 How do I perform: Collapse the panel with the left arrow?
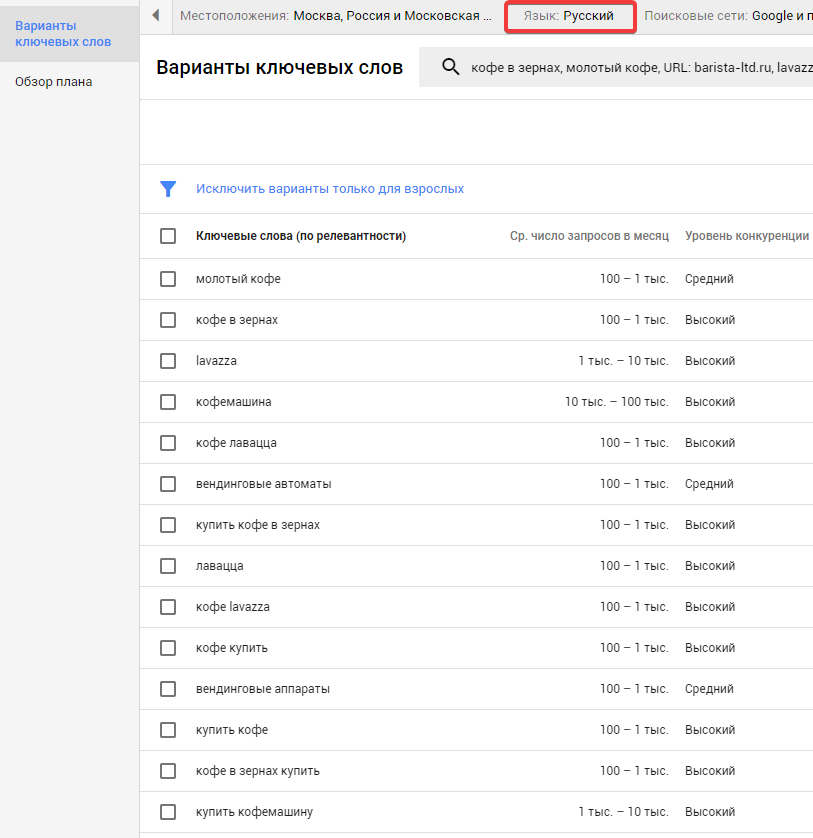click(x=156, y=16)
